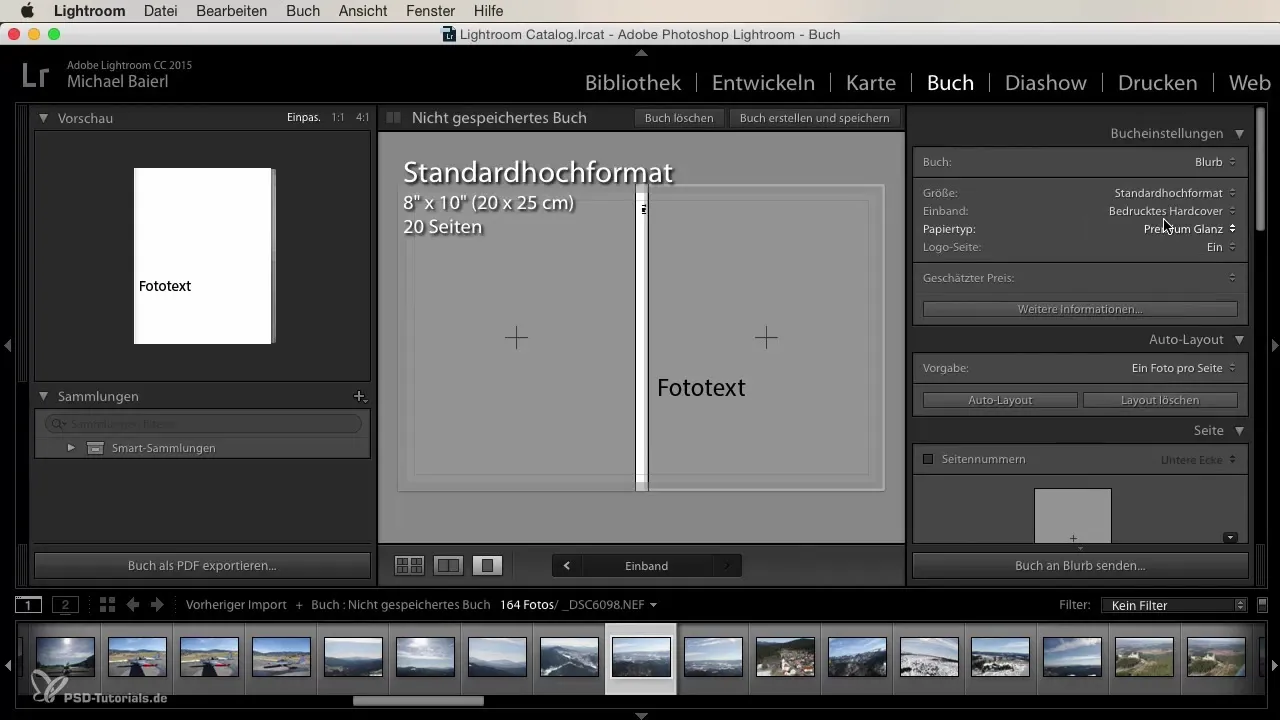
Task: Toggle filmstrip filter switch at far right
Action: pyautogui.click(x=1262, y=605)
